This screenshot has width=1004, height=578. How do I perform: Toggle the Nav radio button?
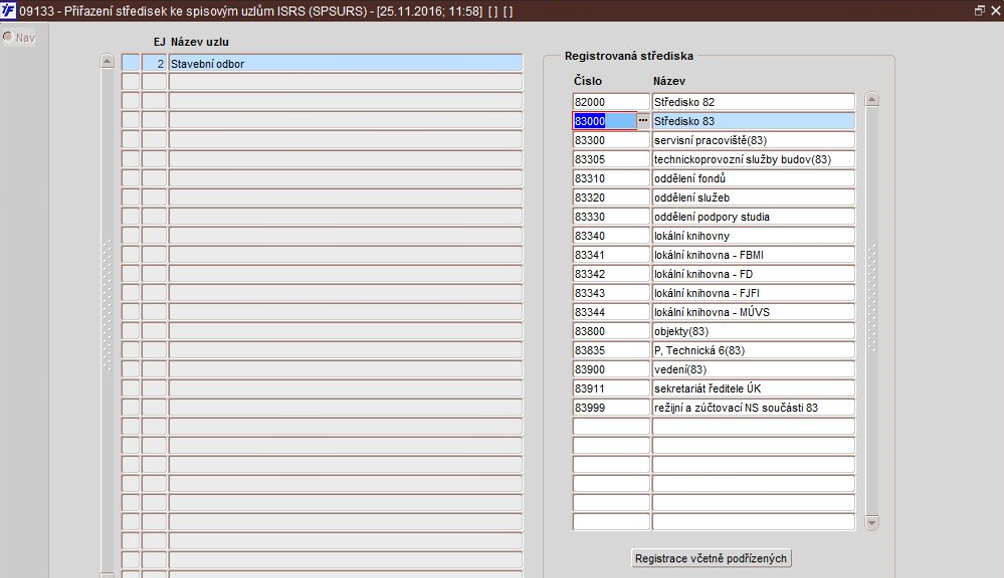point(8,37)
